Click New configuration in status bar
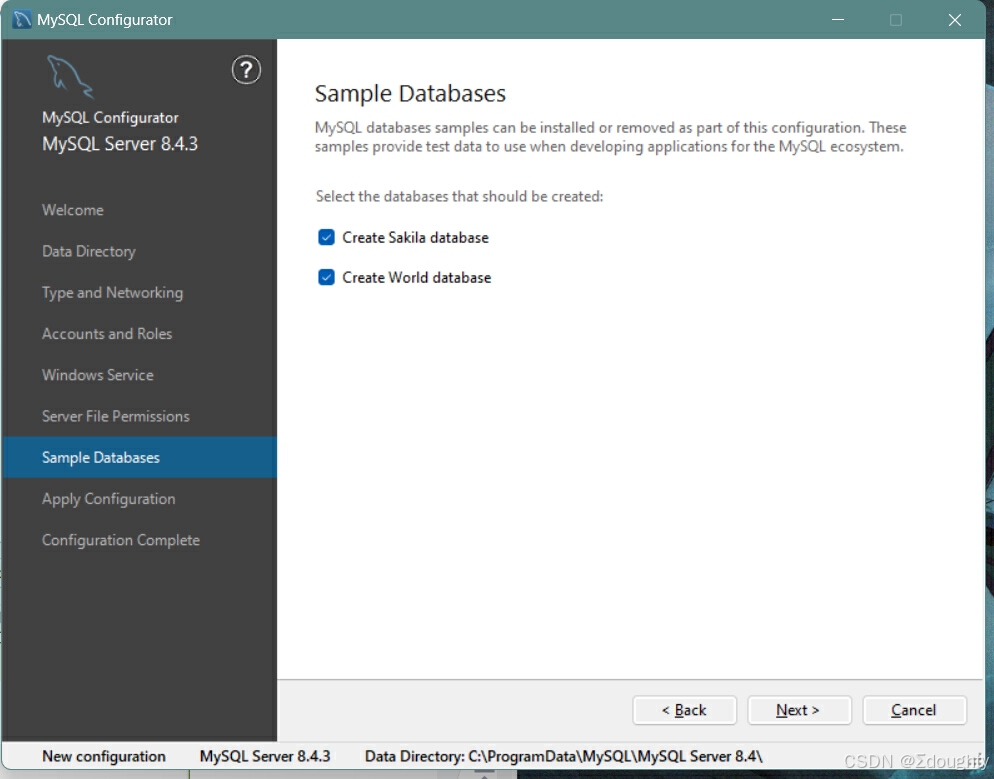Image resolution: width=994 pixels, height=779 pixels. pos(104,756)
